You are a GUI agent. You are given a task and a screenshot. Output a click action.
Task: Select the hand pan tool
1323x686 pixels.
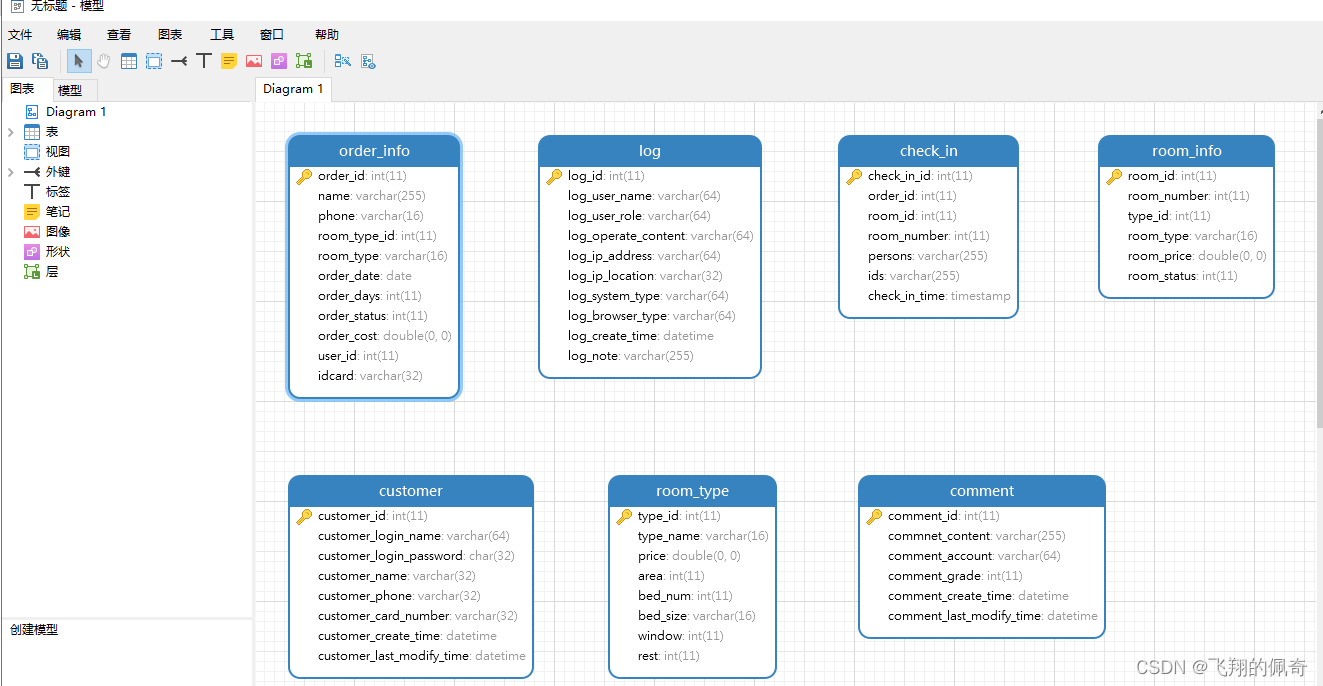point(104,61)
